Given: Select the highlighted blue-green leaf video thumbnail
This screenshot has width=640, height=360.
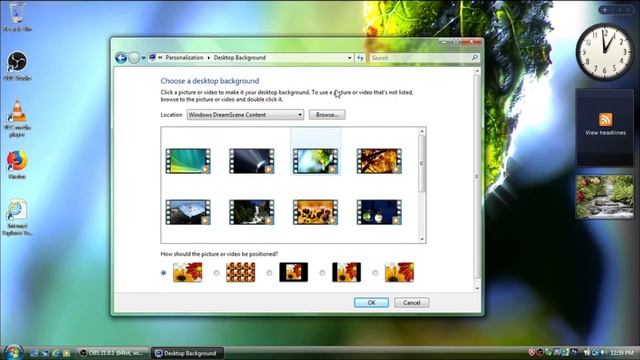Looking at the screenshot, I should [x=316, y=161].
